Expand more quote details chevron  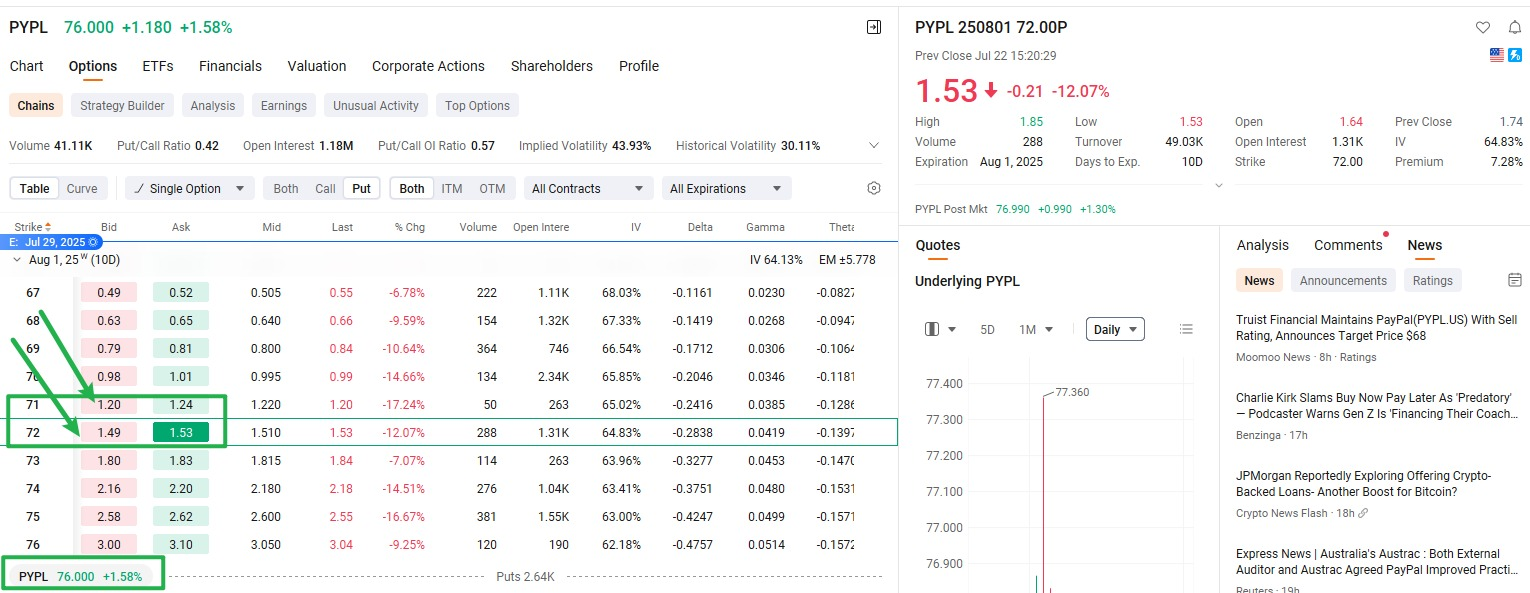pos(1217,185)
